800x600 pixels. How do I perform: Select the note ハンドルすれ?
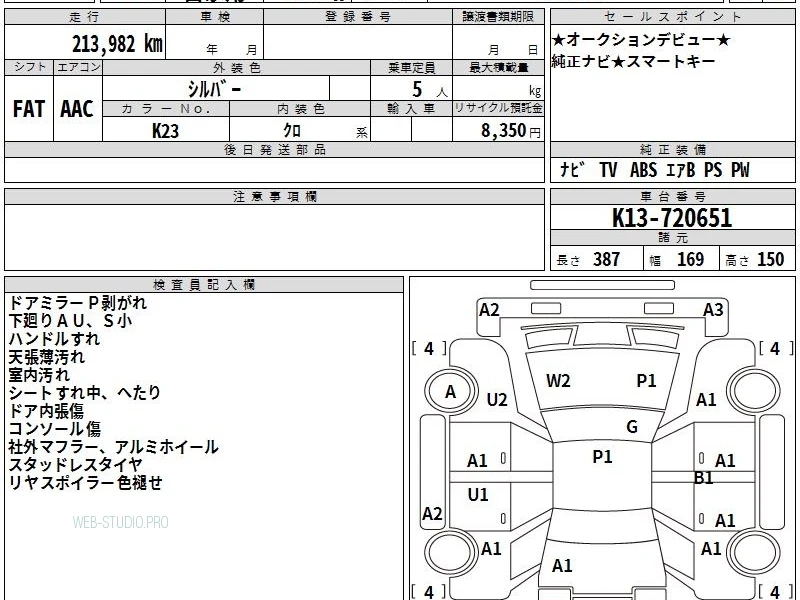tap(55, 339)
